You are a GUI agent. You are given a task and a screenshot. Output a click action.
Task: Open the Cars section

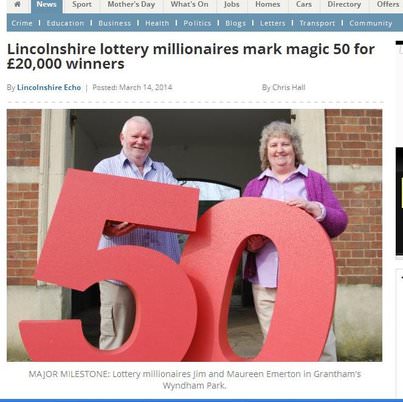(x=304, y=5)
